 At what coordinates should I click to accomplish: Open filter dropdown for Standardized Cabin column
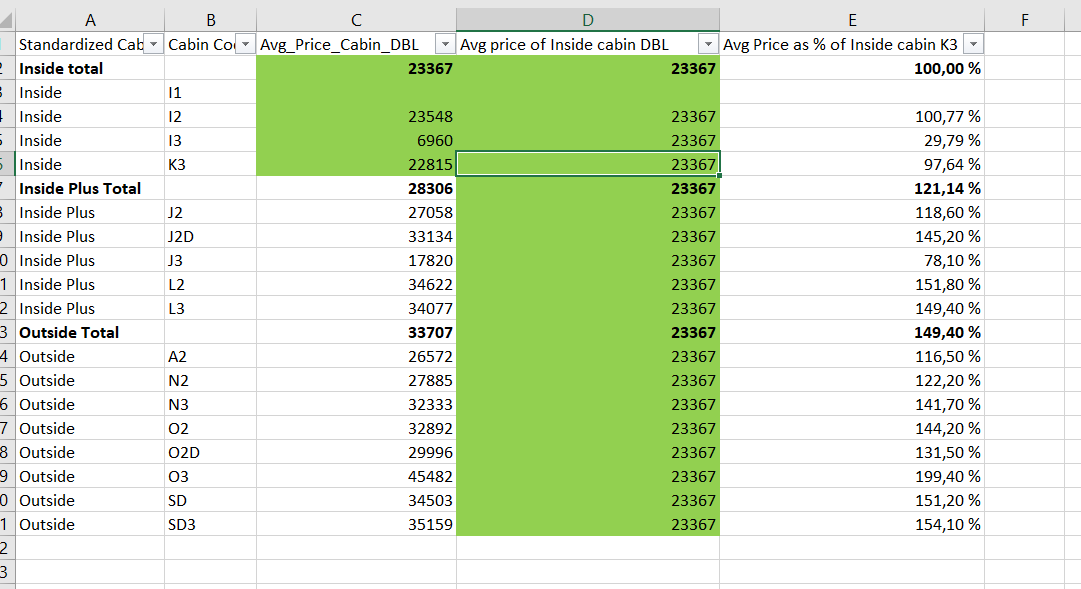pyautogui.click(x=154, y=44)
